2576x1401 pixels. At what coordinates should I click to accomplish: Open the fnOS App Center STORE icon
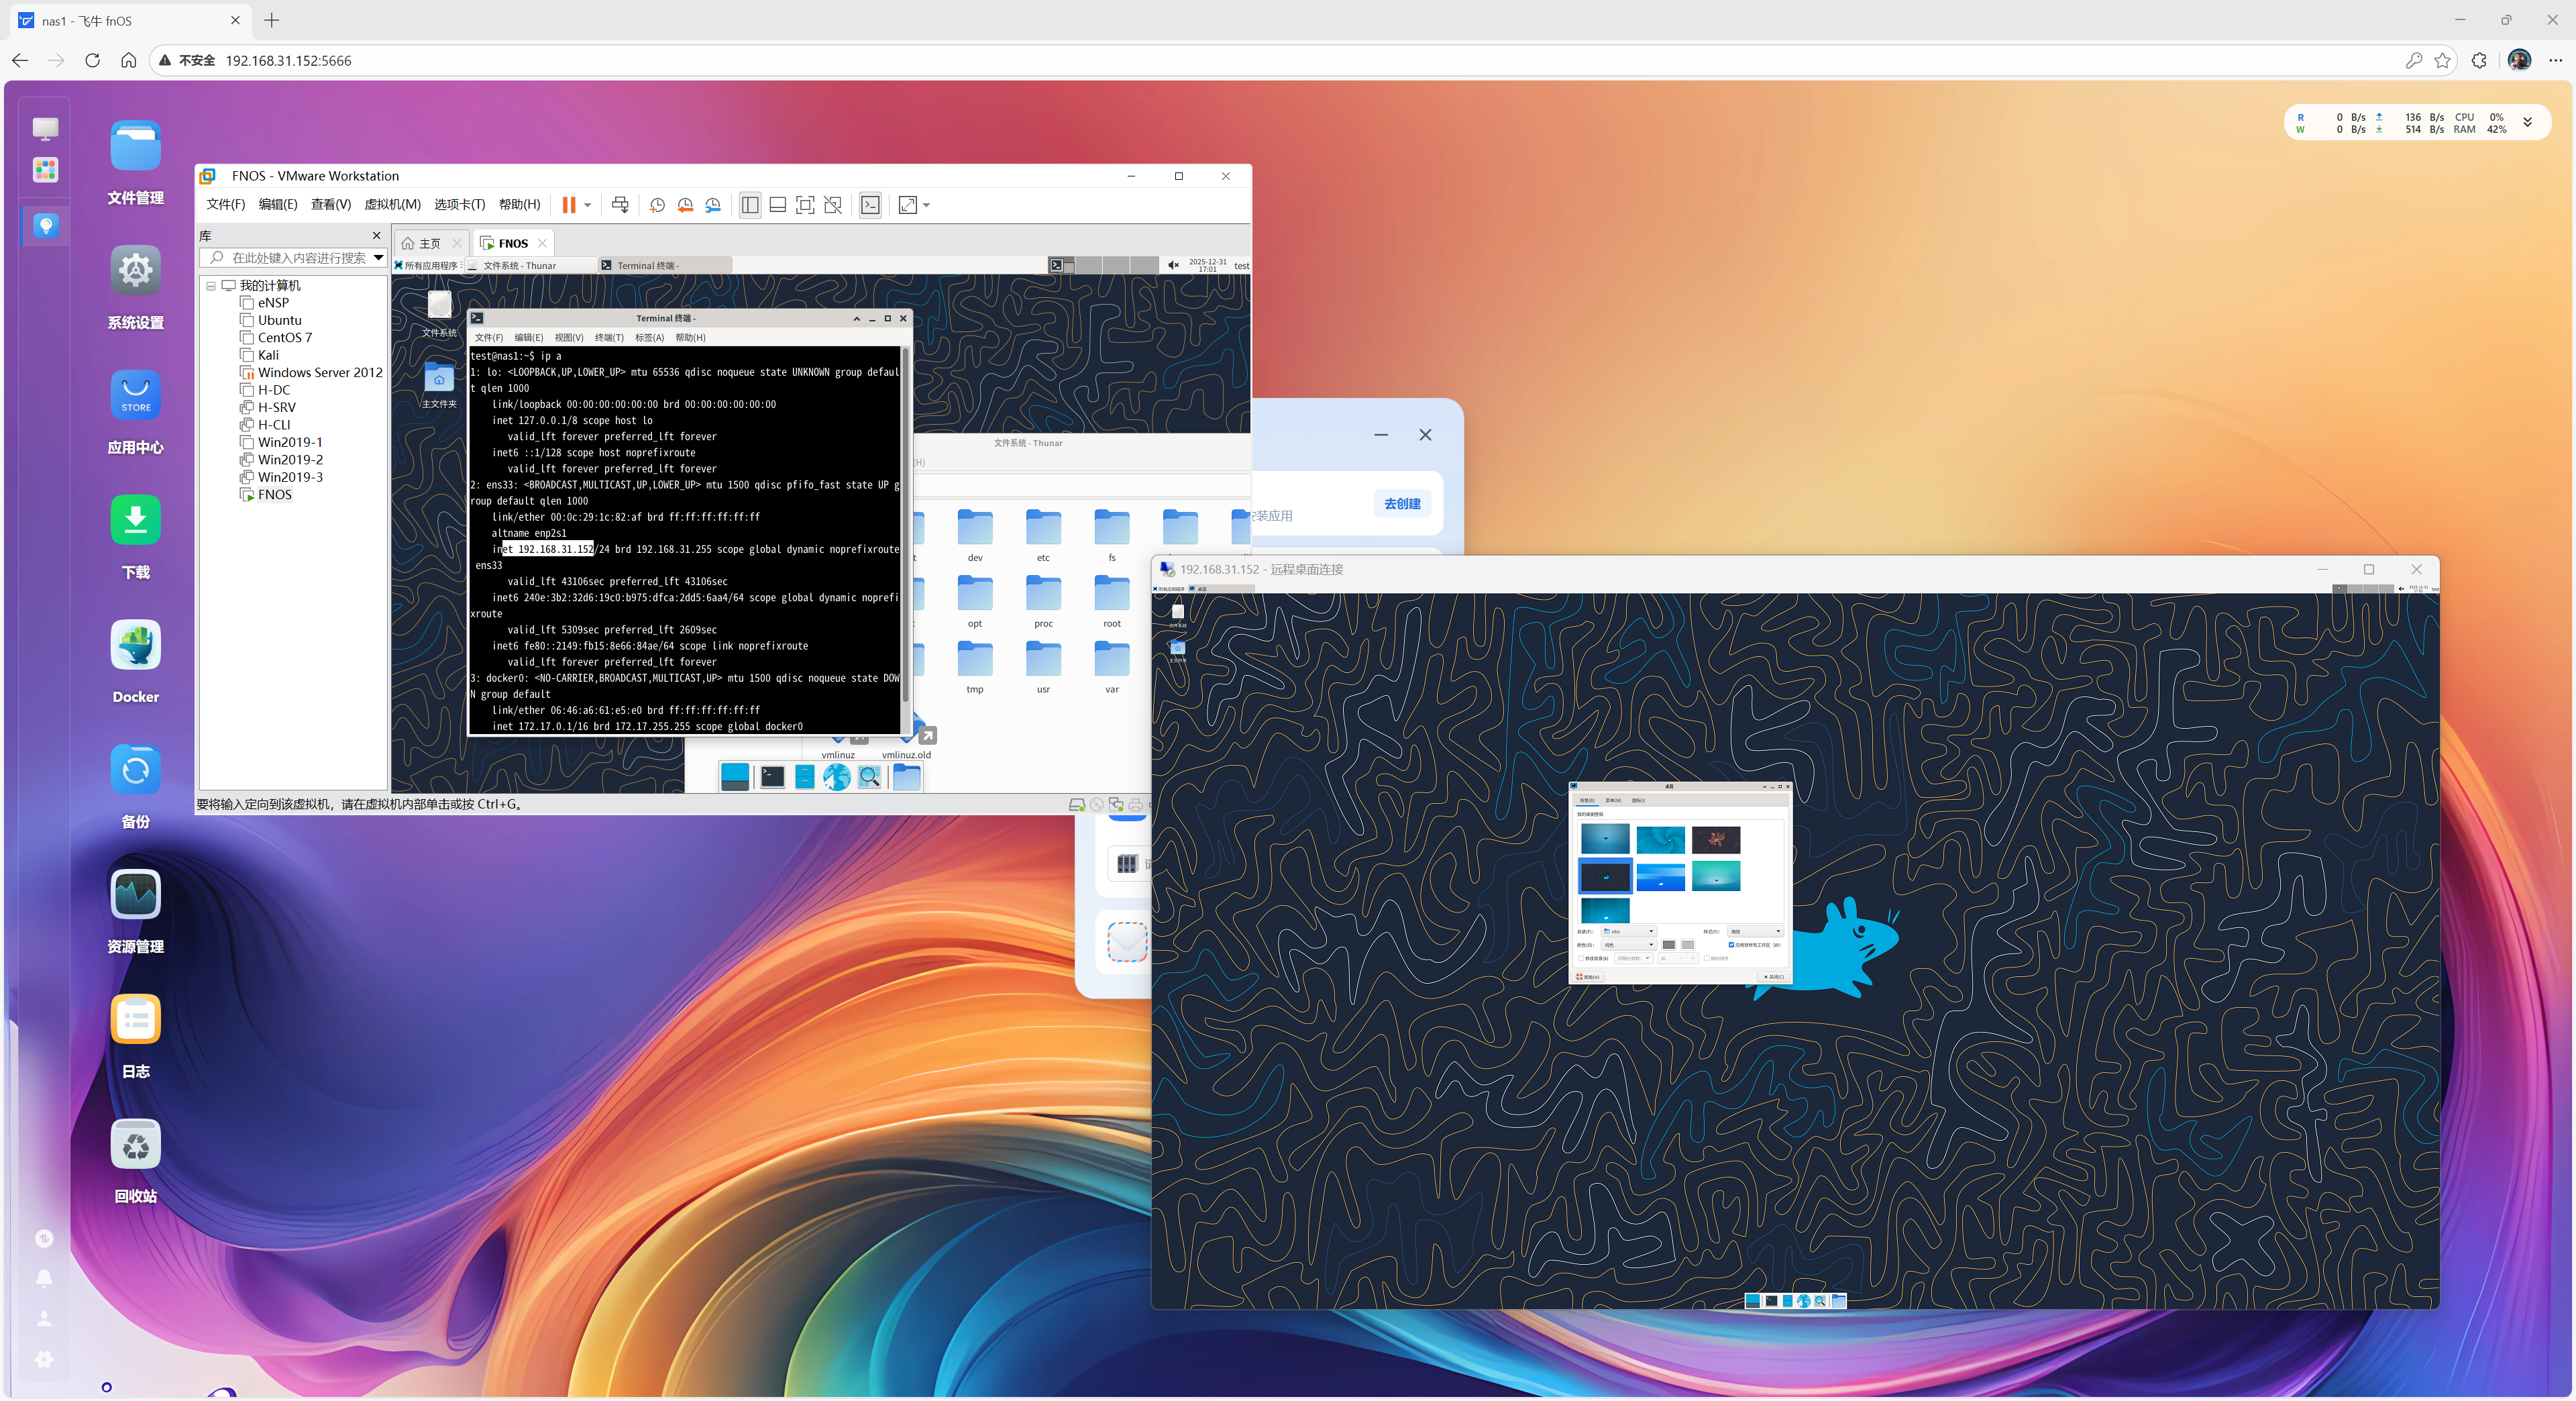point(135,396)
